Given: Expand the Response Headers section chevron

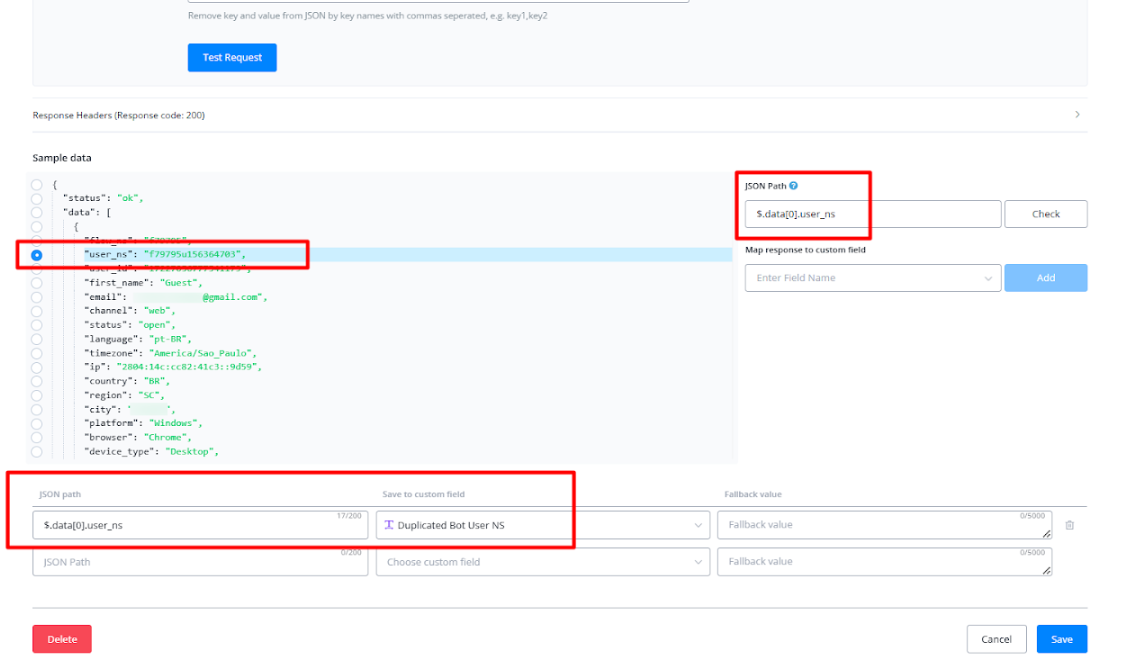Looking at the screenshot, I should 1077,115.
